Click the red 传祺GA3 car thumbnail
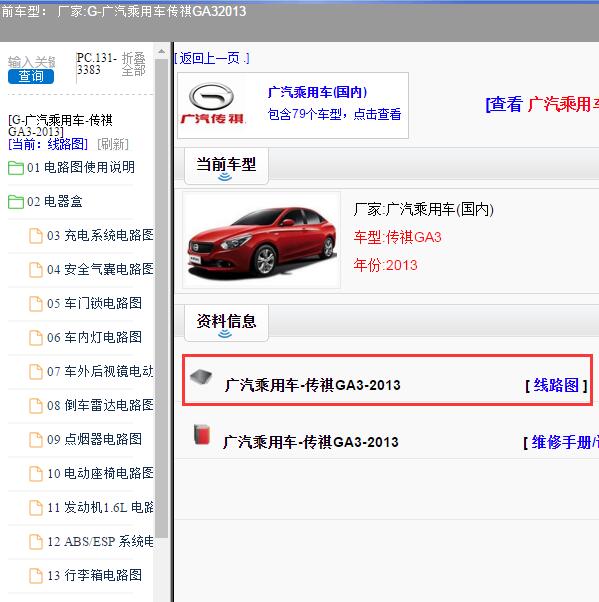The height and width of the screenshot is (602, 599). (x=261, y=240)
